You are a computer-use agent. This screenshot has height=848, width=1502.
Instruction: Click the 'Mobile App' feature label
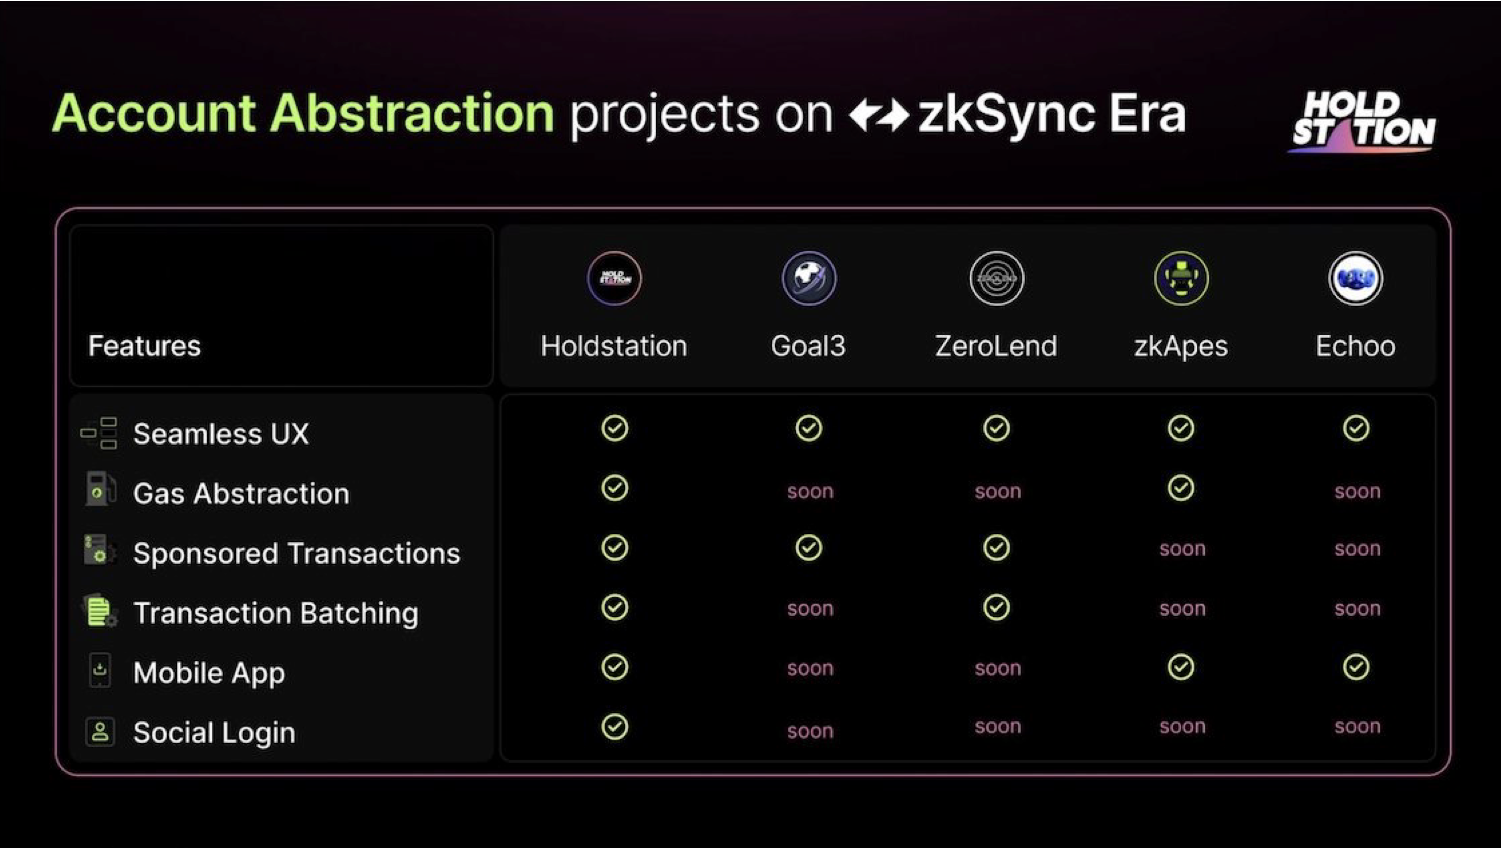[x=209, y=674]
